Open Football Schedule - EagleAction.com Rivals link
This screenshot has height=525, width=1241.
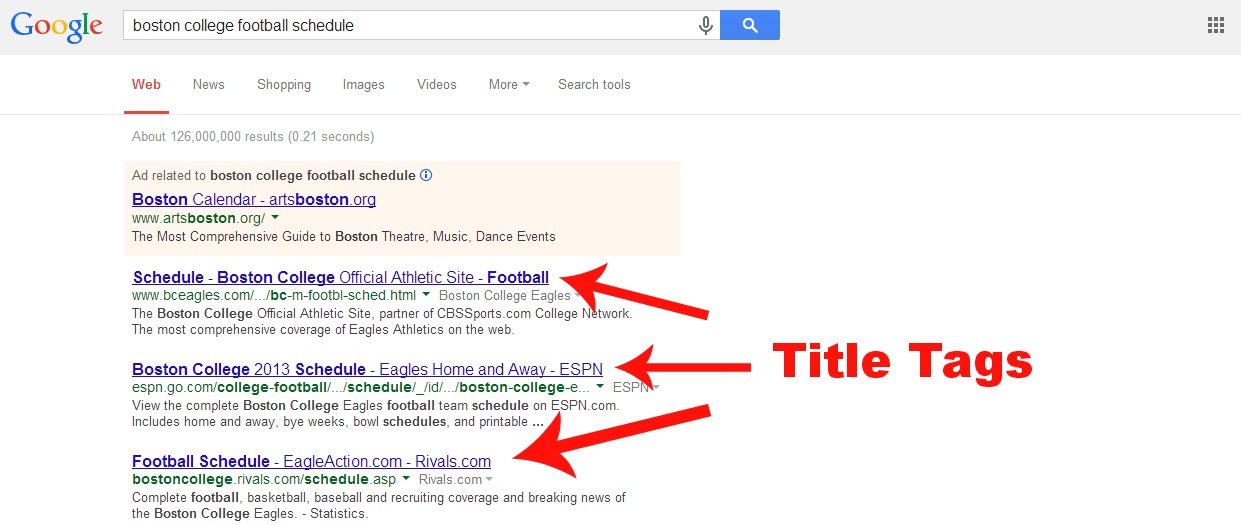coord(311,461)
